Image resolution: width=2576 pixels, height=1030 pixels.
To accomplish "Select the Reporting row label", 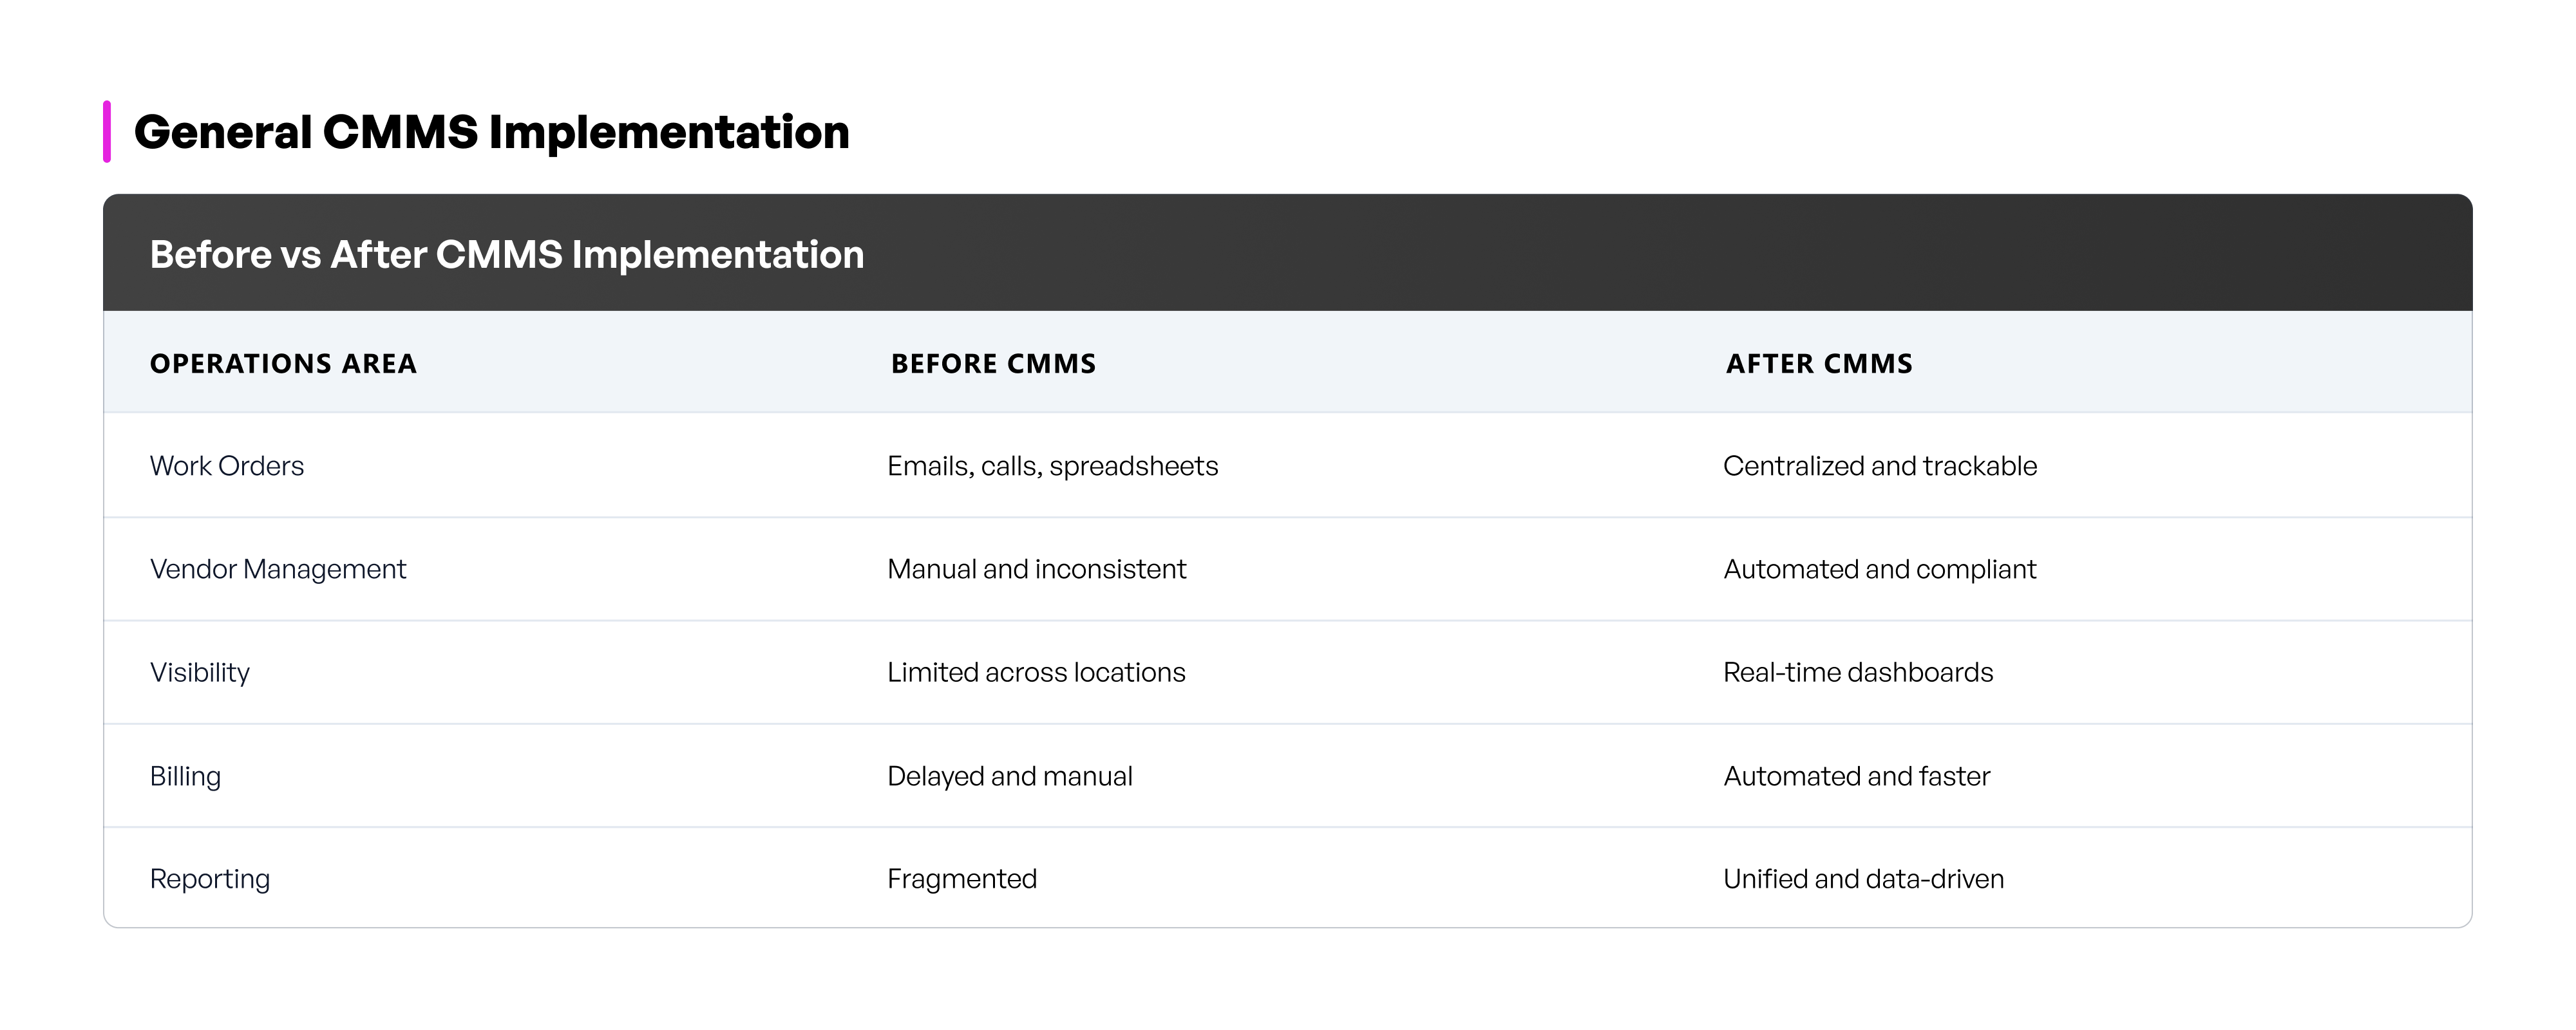I will (210, 879).
